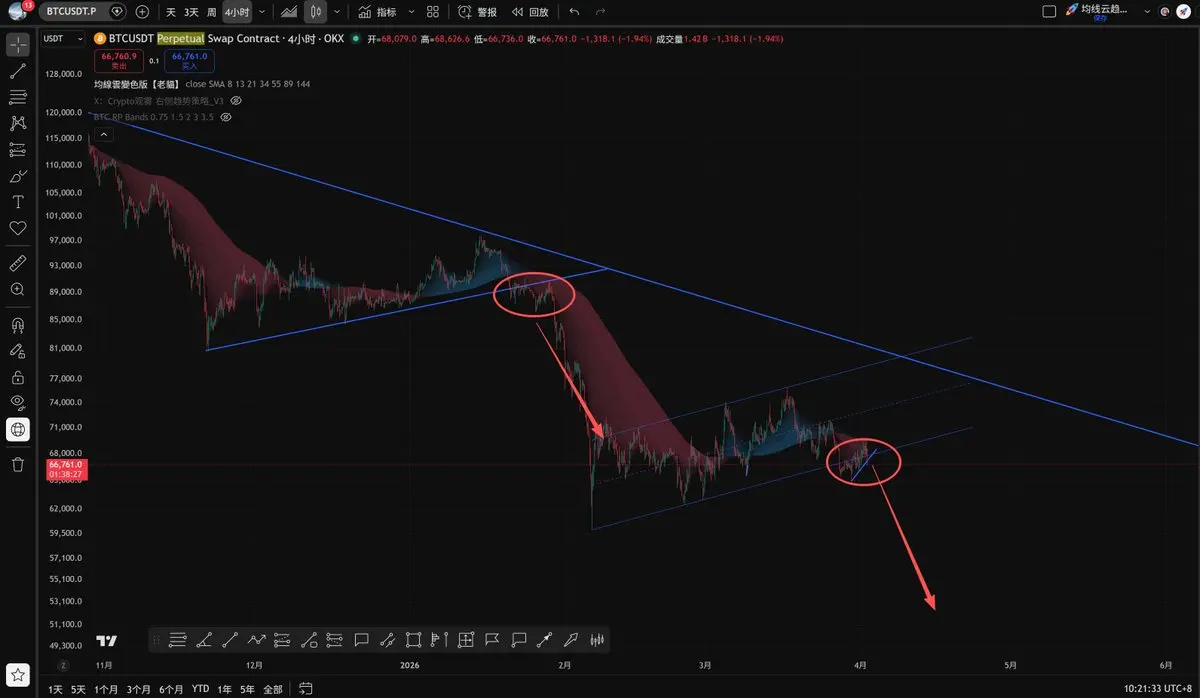Screen dimensions: 1200x698
Task: Open the forecasting and measurement tools
Action: click(x=17, y=149)
